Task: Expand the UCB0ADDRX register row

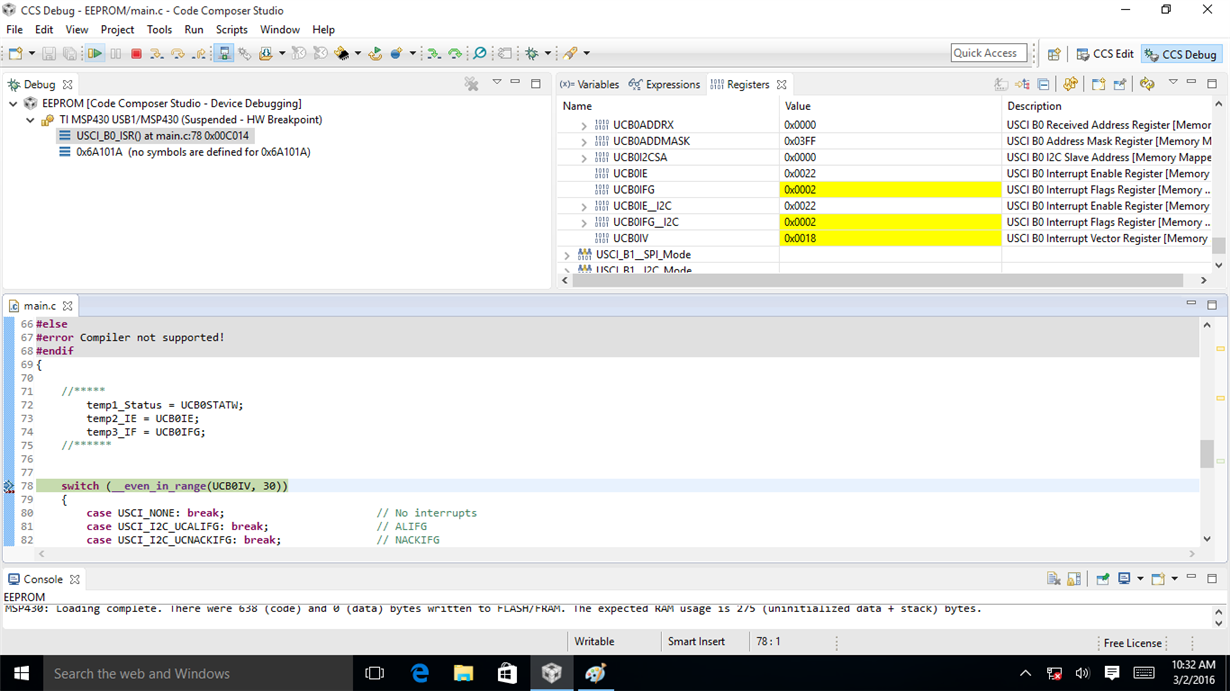Action: [x=584, y=126]
